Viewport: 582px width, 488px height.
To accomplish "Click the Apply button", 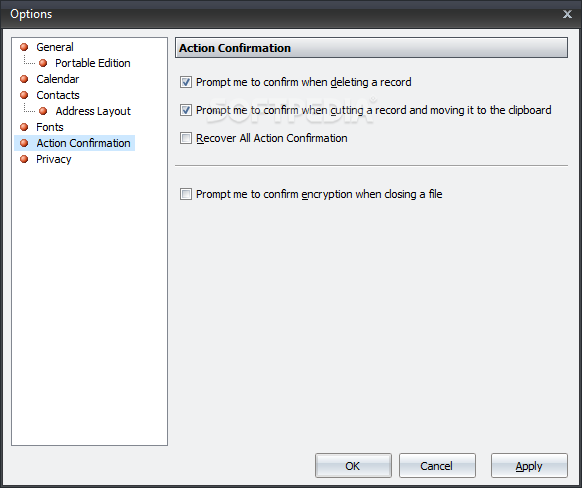I will coord(529,465).
